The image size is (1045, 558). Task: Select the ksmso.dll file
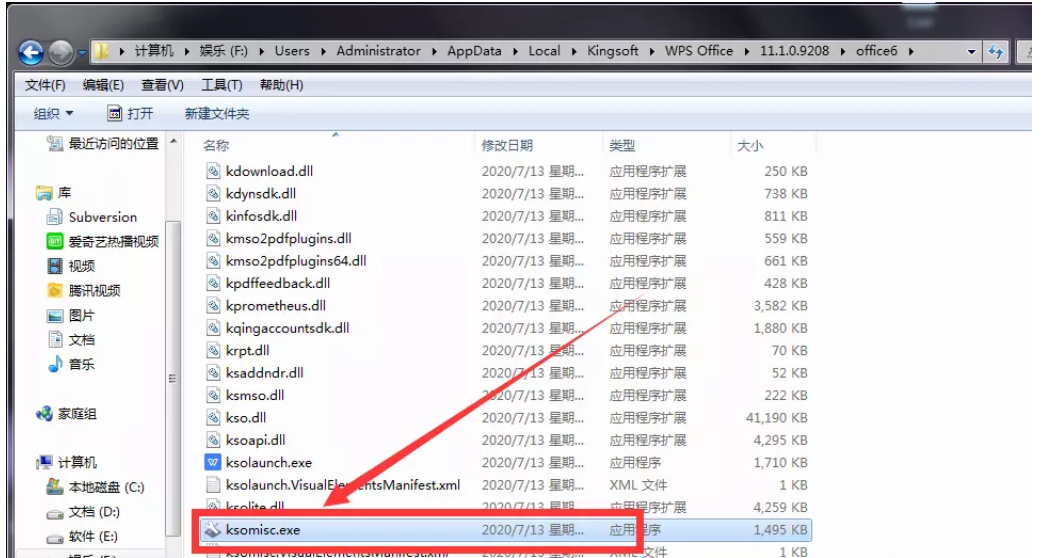[x=255, y=396]
